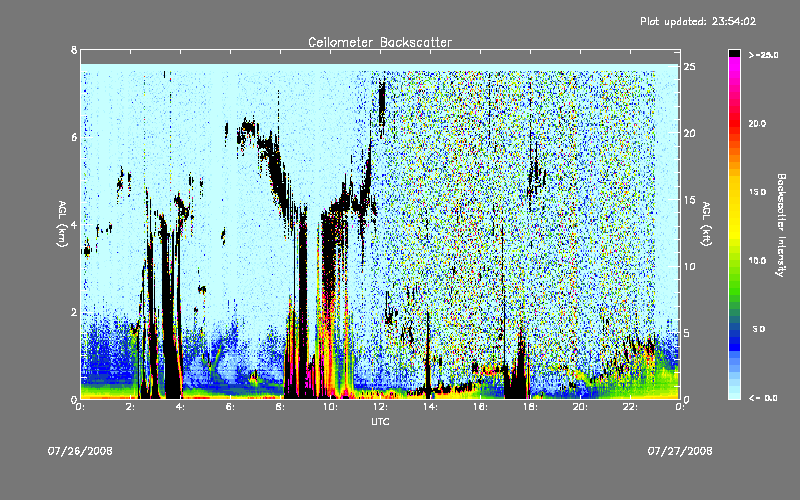800x500 pixels.
Task: Click the 10 tick on the kft axis
Action: coord(690,266)
